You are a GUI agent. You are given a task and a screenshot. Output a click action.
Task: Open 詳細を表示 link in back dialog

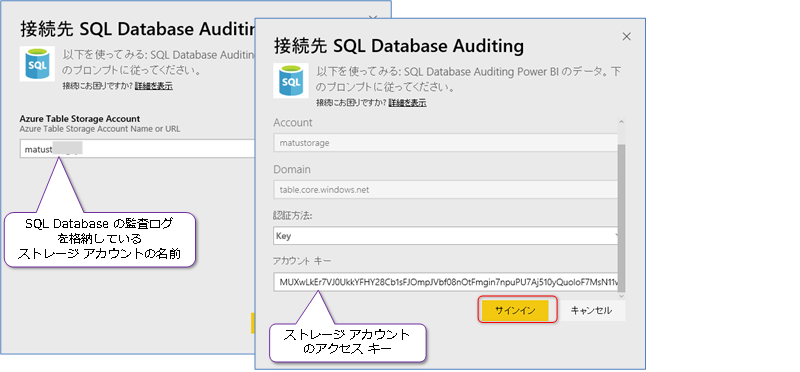154,86
